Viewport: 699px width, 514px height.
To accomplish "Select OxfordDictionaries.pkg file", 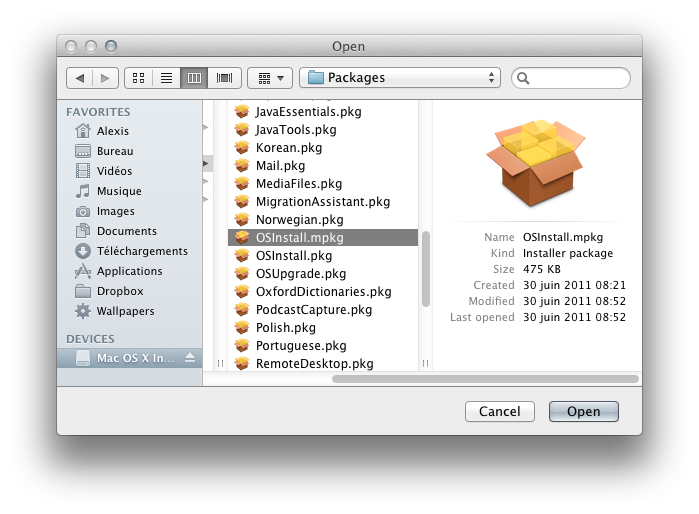I will 323,292.
